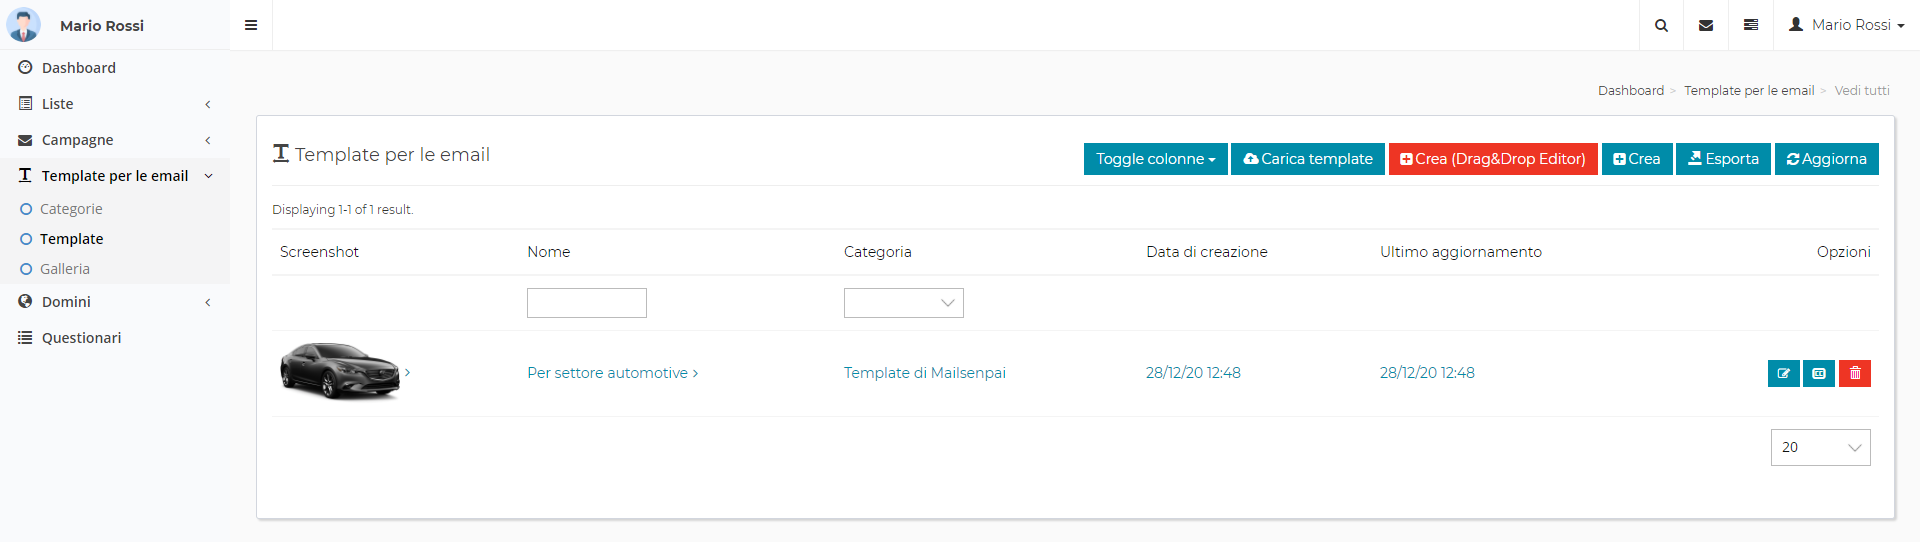Image resolution: width=1920 pixels, height=542 pixels.
Task: Open the search magnifier icon
Action: point(1661,25)
